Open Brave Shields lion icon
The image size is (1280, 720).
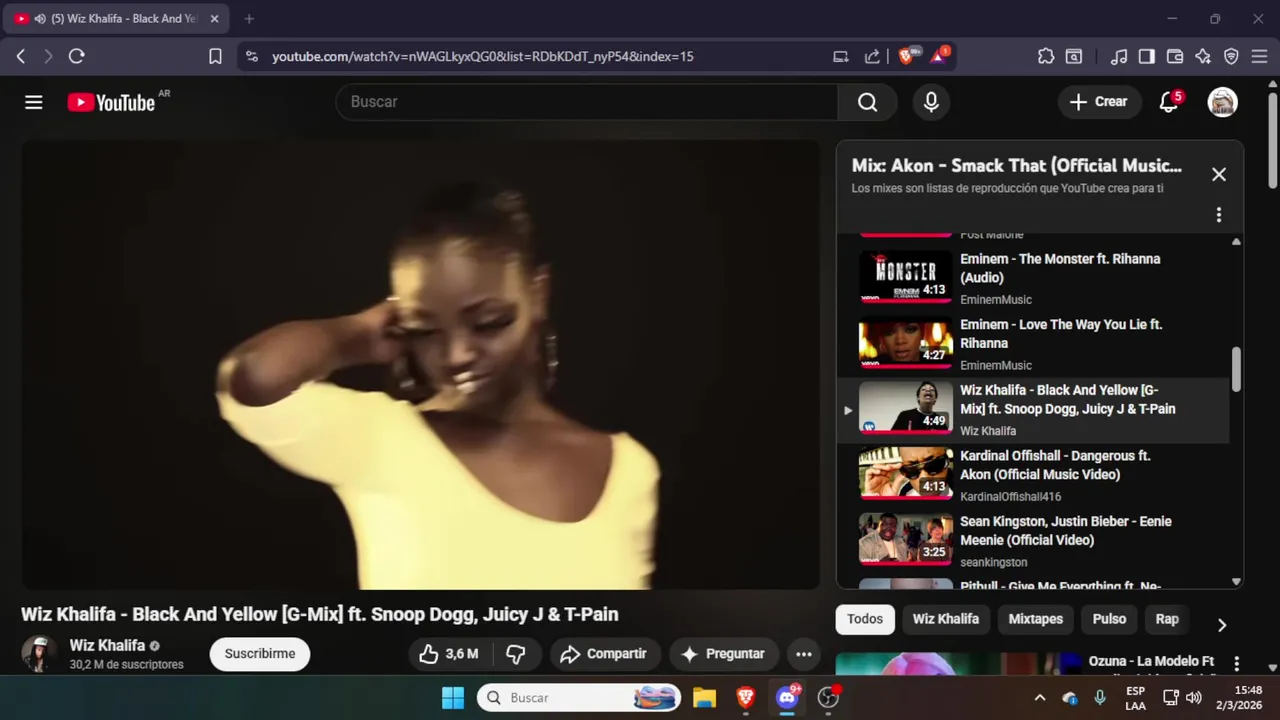coord(907,56)
